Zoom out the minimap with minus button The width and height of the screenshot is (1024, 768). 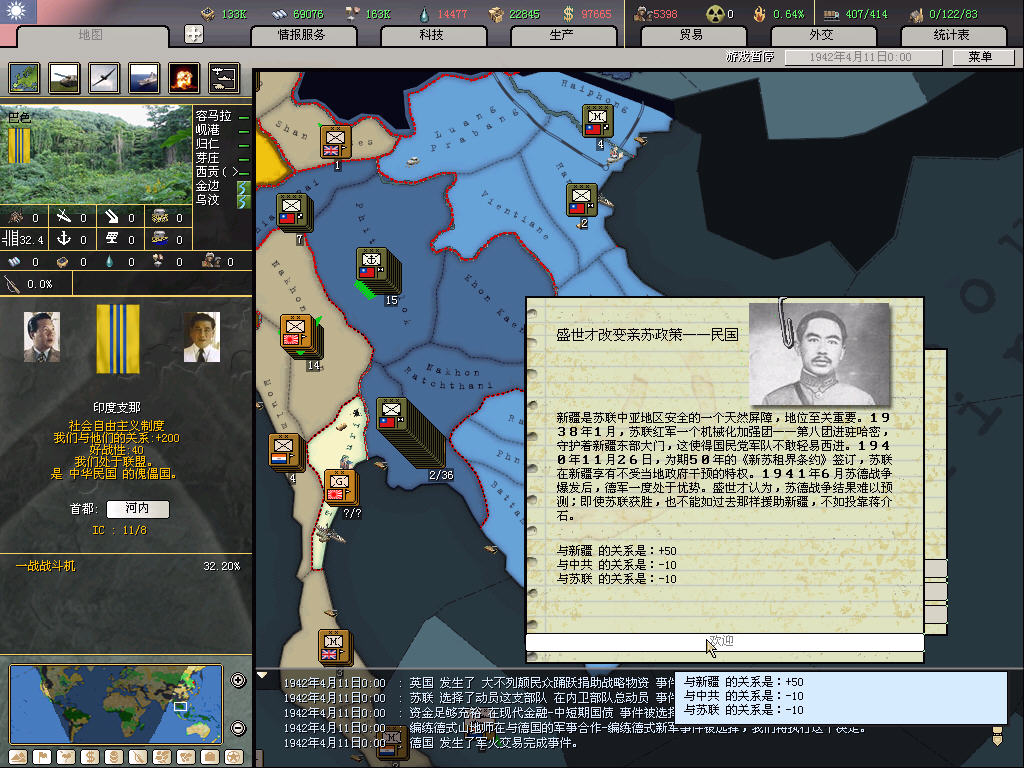point(238,728)
